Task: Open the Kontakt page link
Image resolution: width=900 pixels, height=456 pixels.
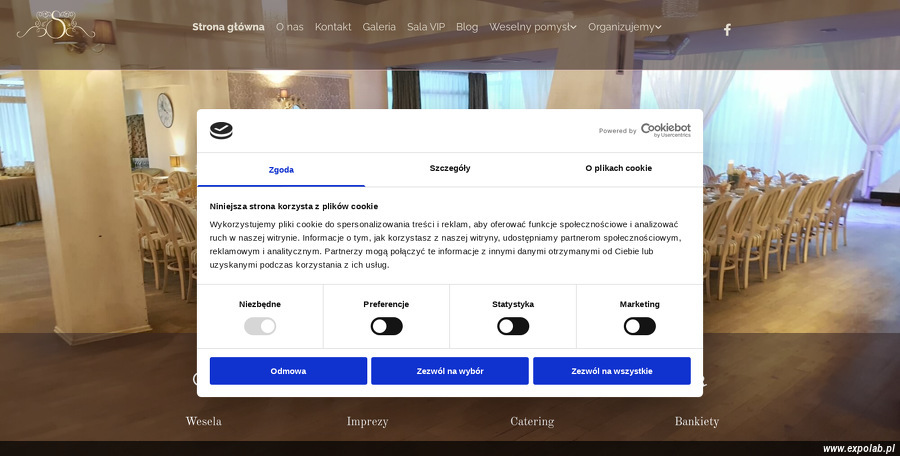Action: [x=333, y=27]
